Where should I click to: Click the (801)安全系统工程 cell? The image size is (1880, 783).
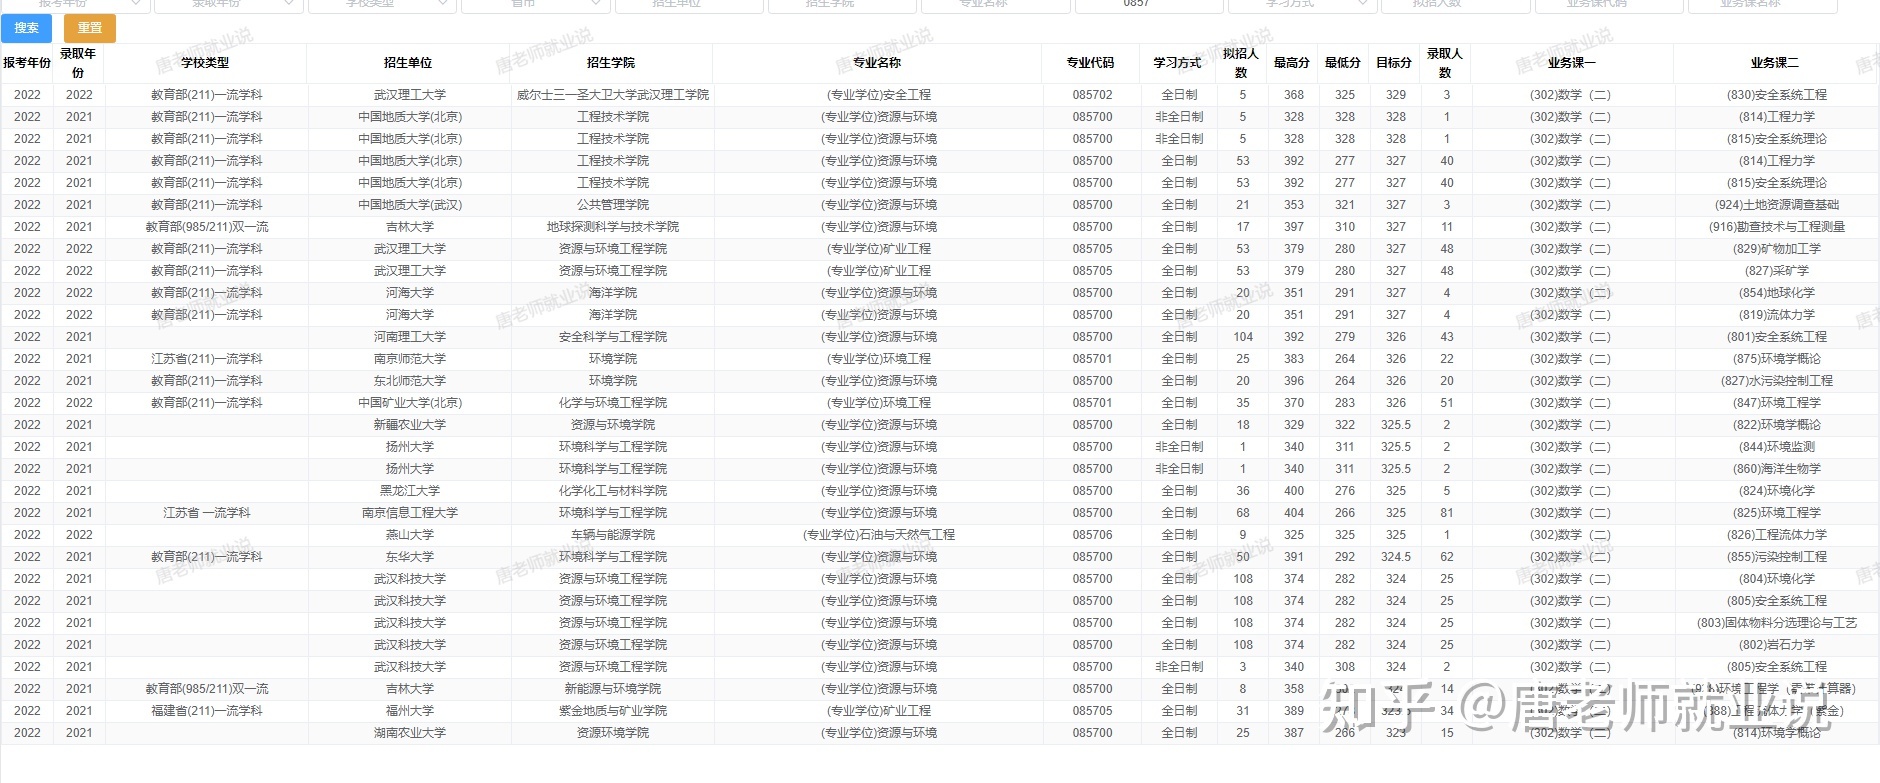pyautogui.click(x=1777, y=337)
